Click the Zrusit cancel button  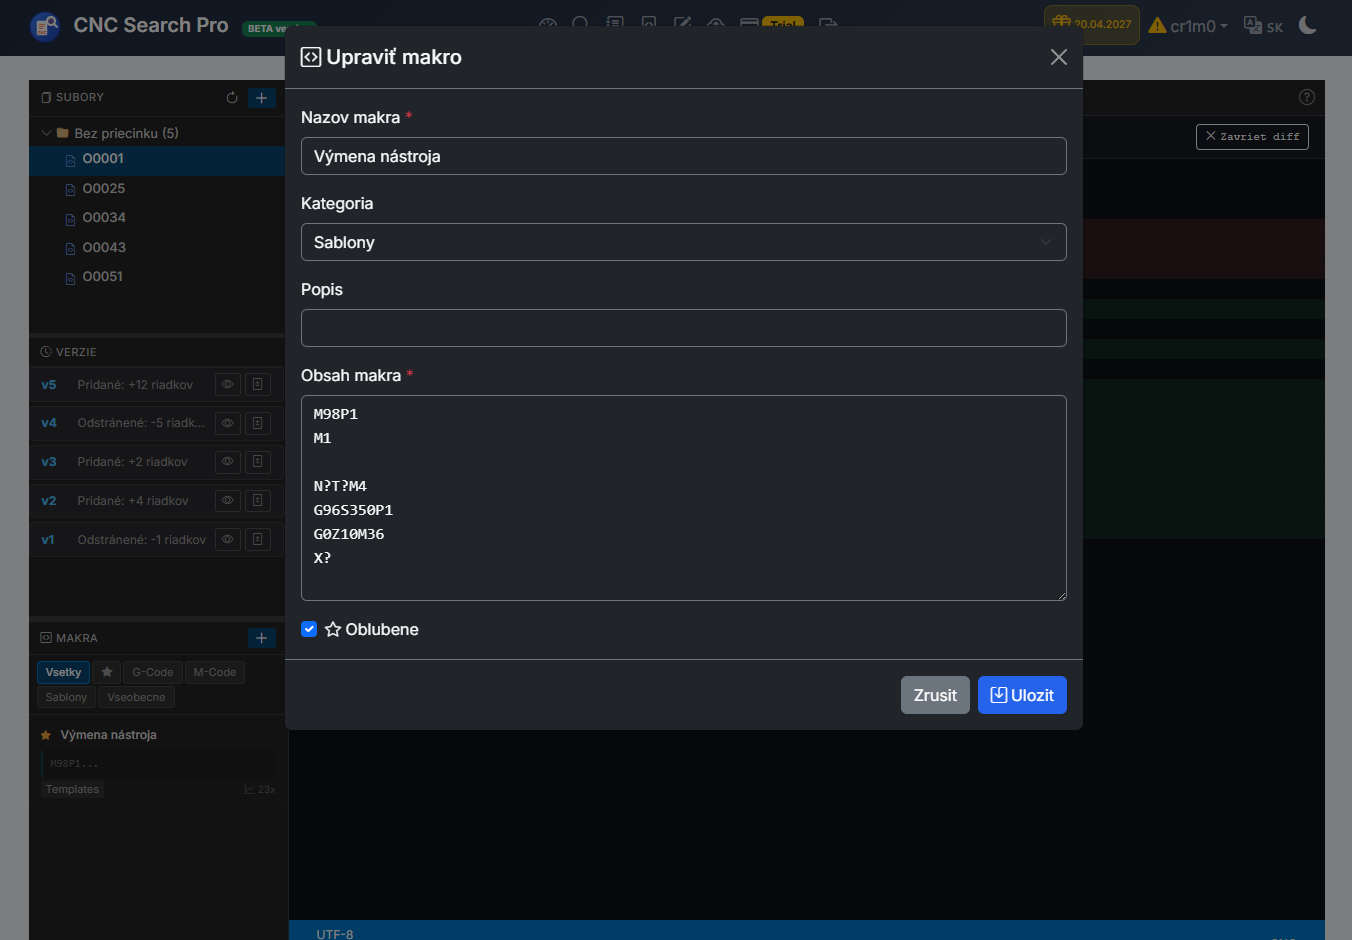934,695
